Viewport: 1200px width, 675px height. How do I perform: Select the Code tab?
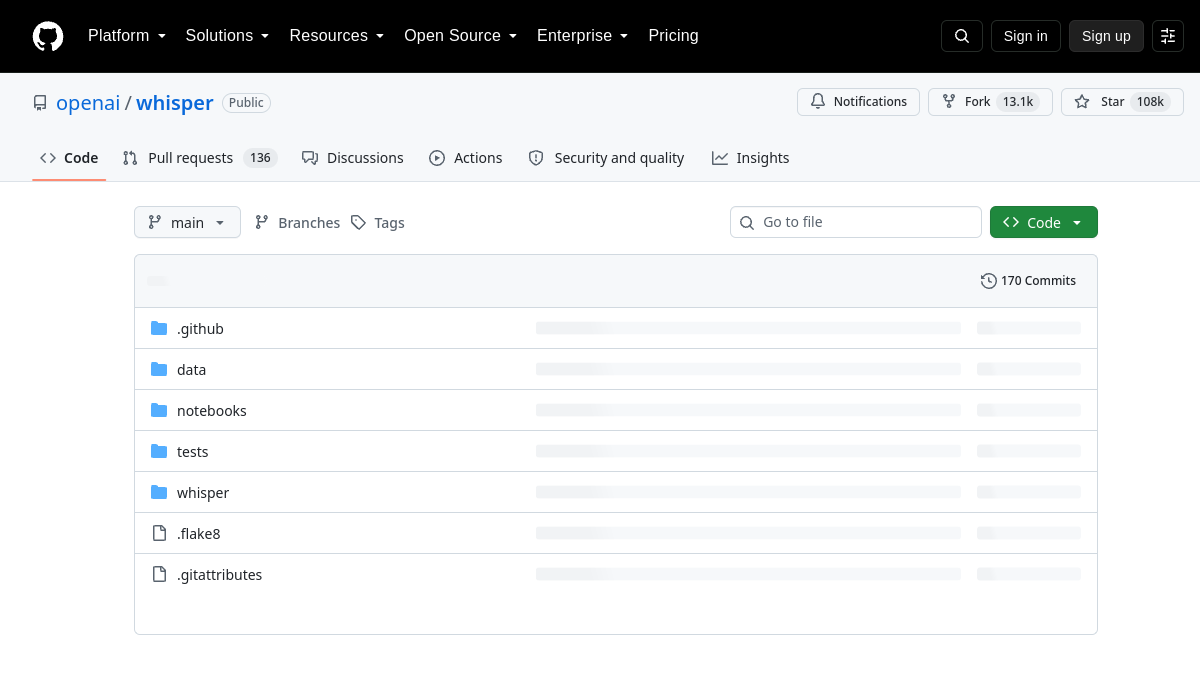tap(69, 158)
